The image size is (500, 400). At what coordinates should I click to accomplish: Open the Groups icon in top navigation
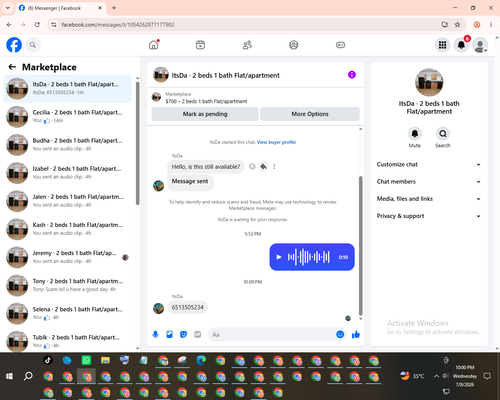click(294, 45)
